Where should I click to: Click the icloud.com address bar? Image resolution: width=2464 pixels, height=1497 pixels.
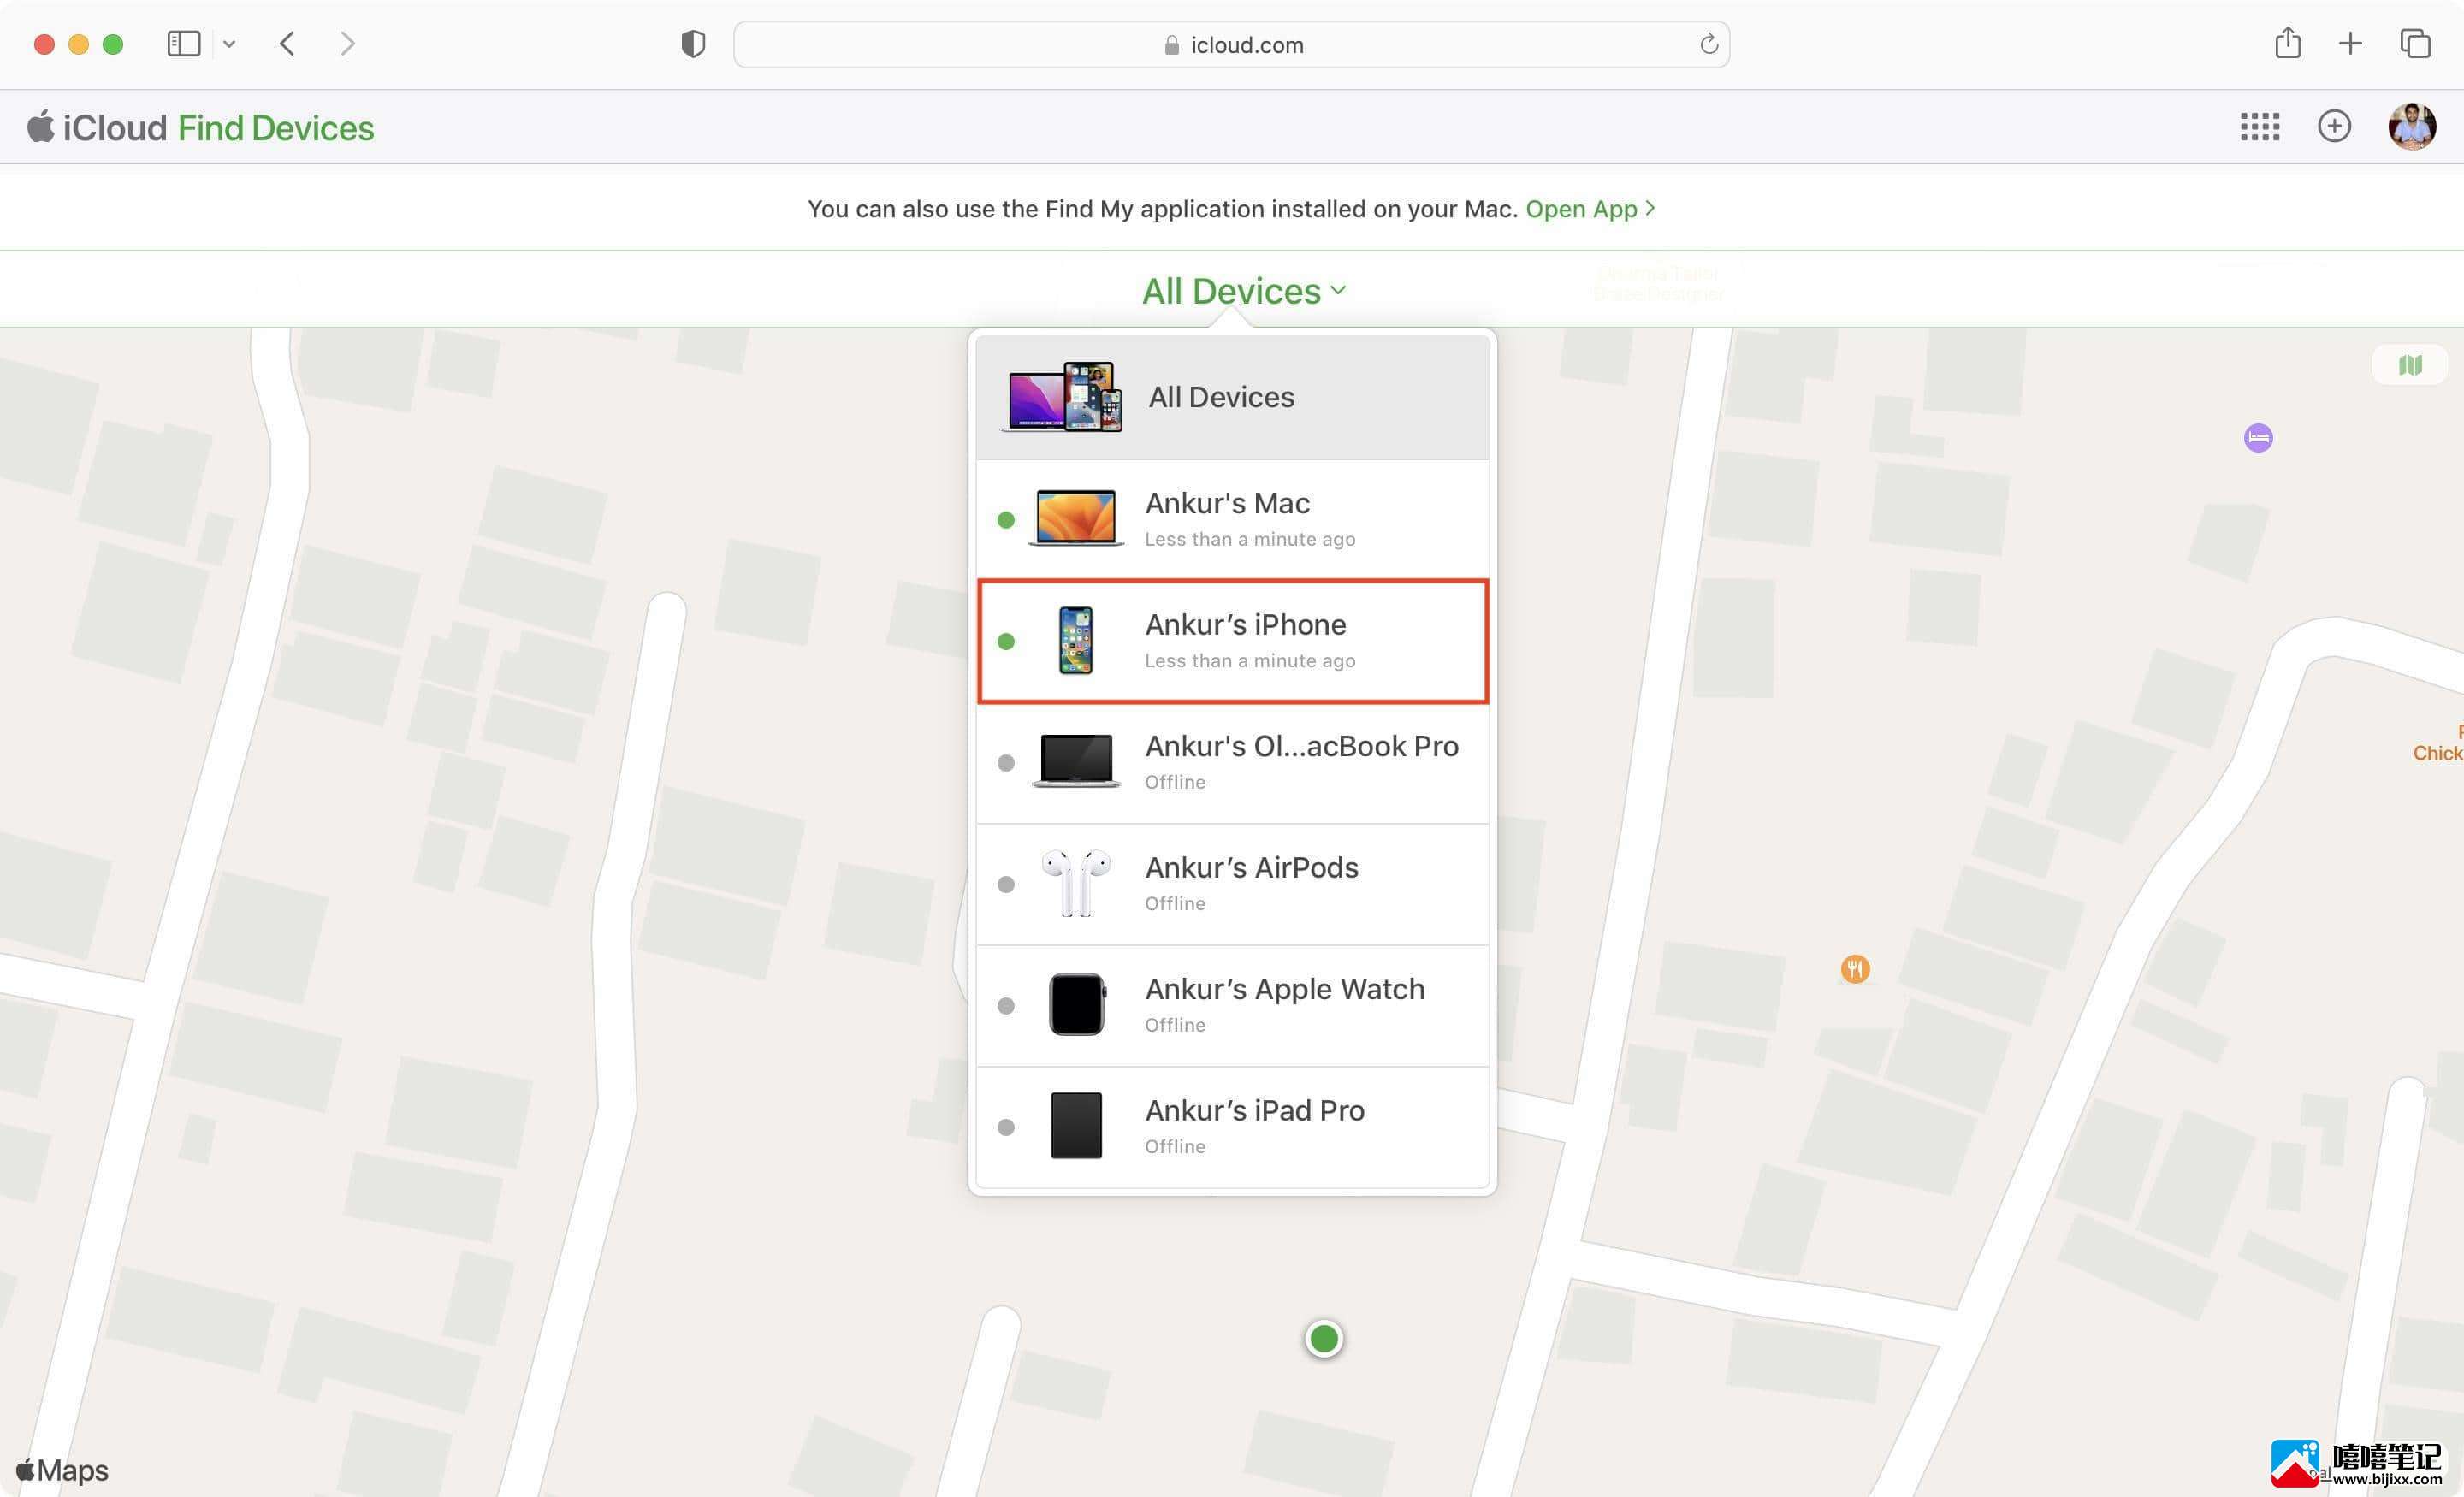point(1231,45)
